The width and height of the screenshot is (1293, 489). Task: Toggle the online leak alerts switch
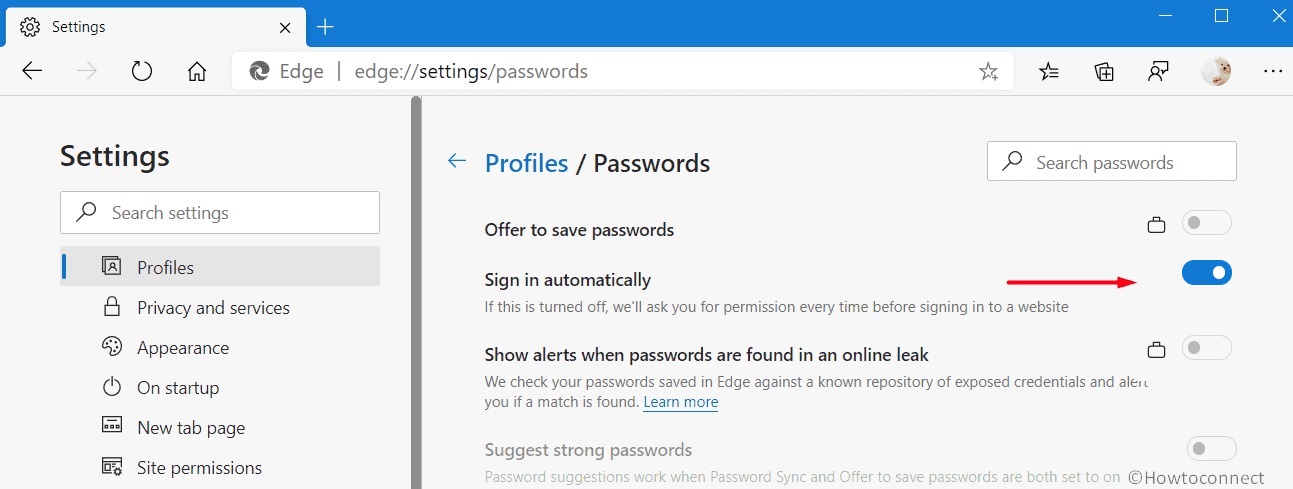click(x=1207, y=348)
